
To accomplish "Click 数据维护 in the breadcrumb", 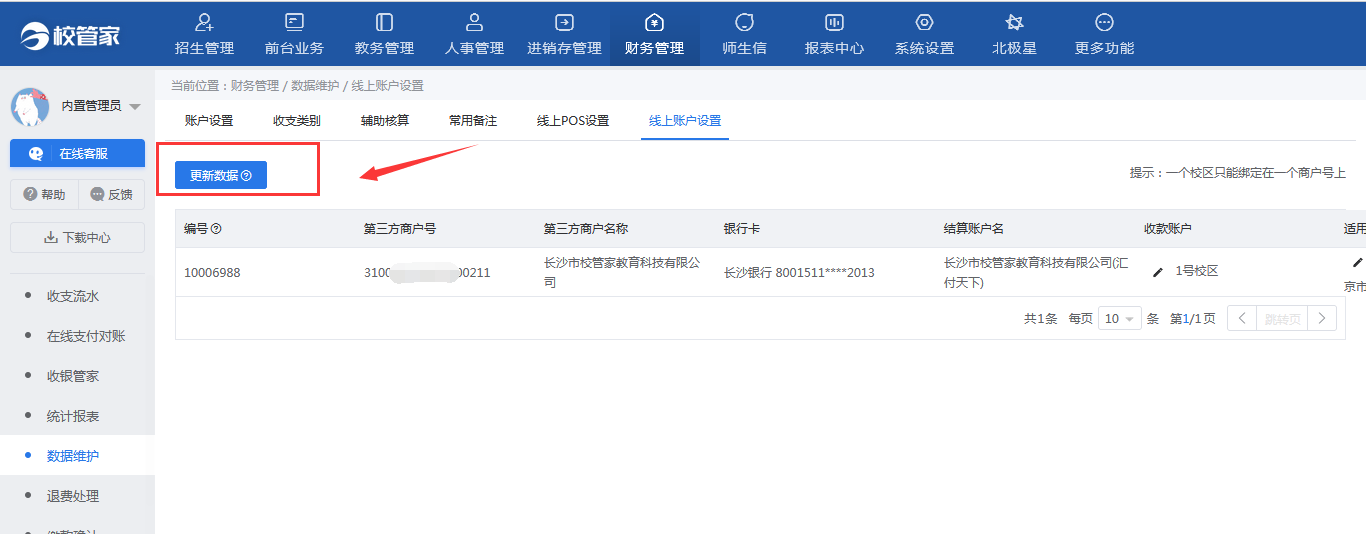I will (315, 86).
